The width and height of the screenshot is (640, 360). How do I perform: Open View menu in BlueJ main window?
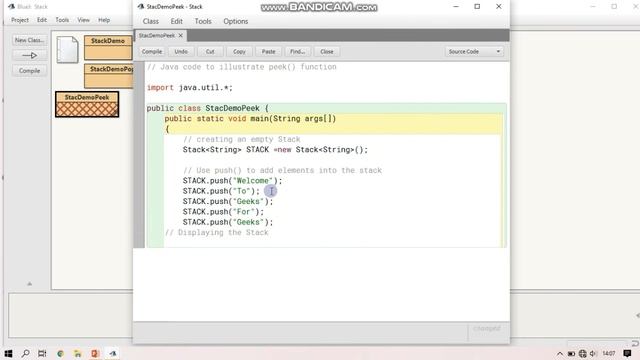coord(83,20)
